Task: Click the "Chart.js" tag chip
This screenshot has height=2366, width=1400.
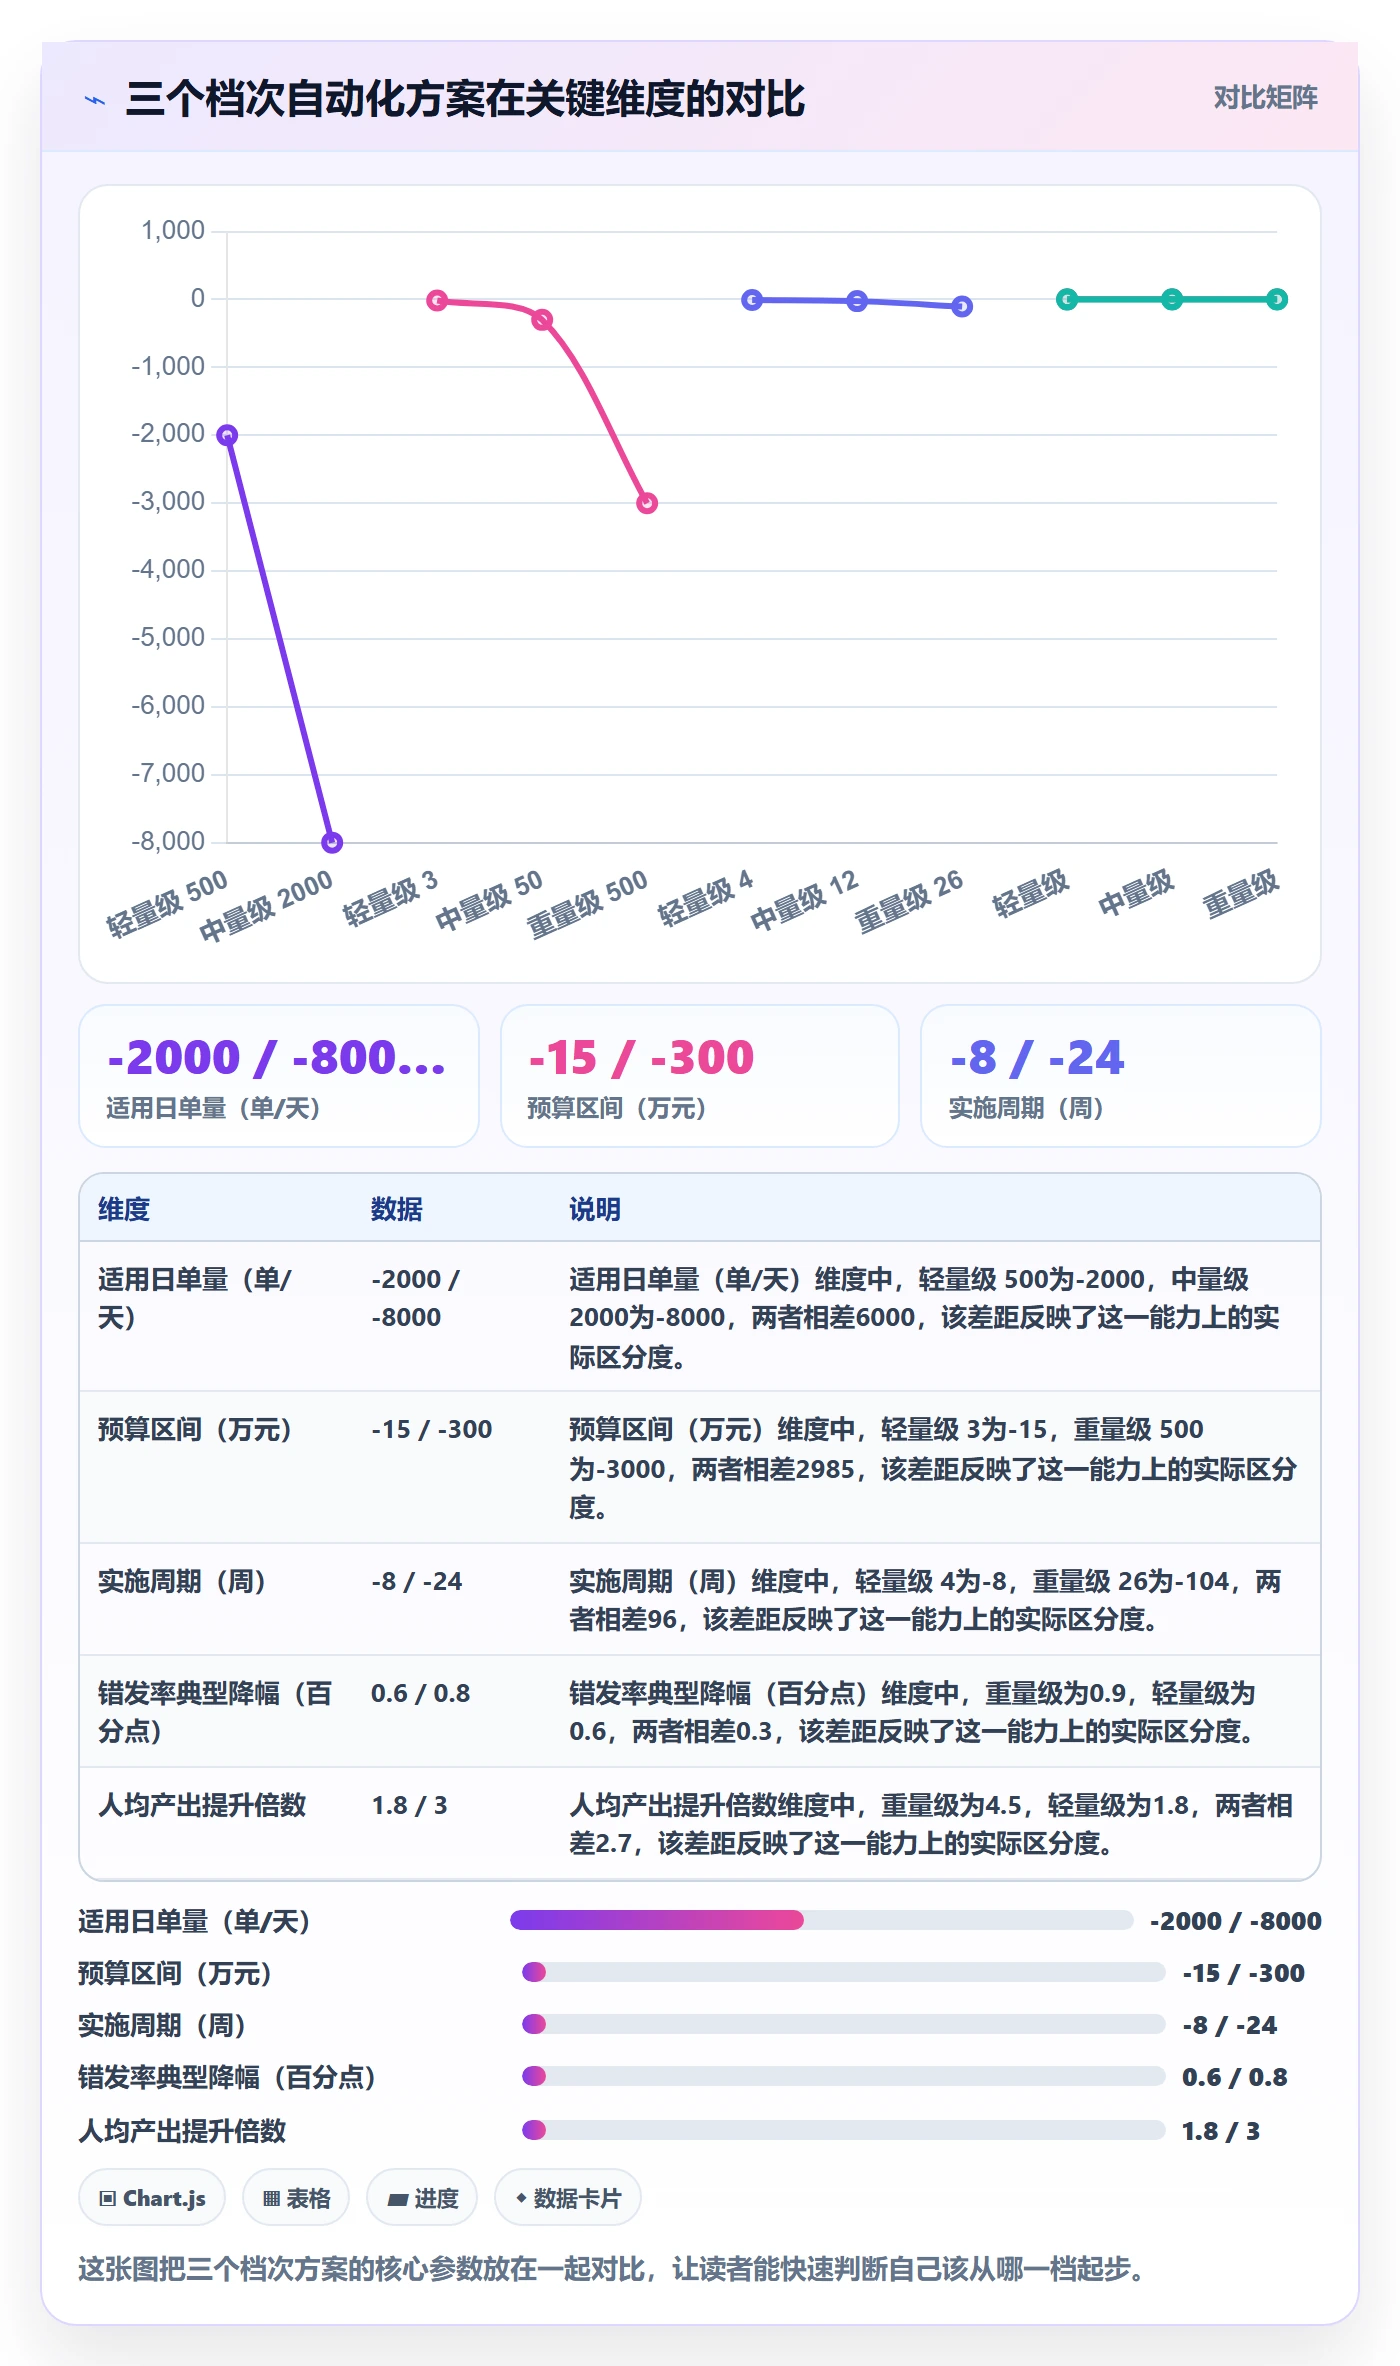Action: pyautogui.click(x=152, y=2198)
